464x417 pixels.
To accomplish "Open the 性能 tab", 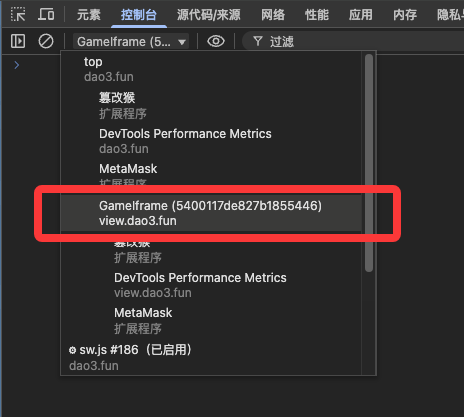I will point(317,15).
